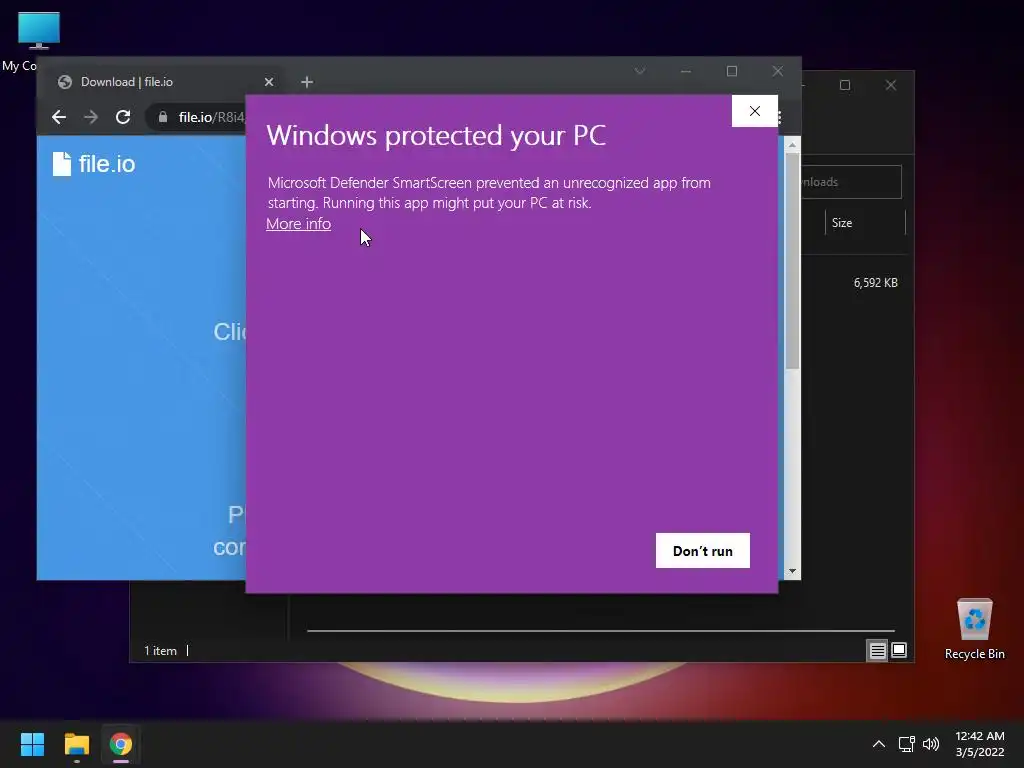The height and width of the screenshot is (768, 1024).
Task: Select the Download | file.io tab
Action: [163, 82]
